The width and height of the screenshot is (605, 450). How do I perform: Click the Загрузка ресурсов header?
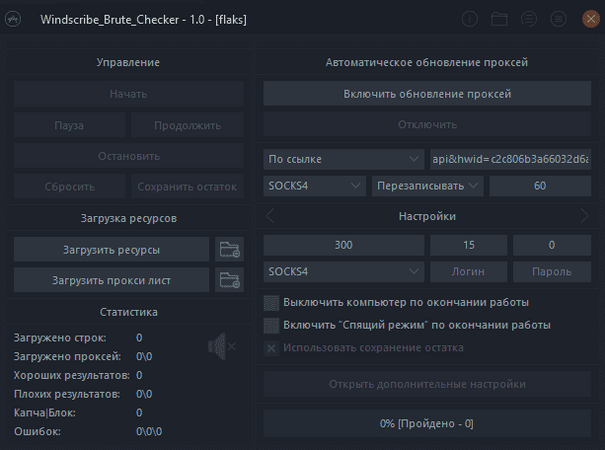pos(128,218)
